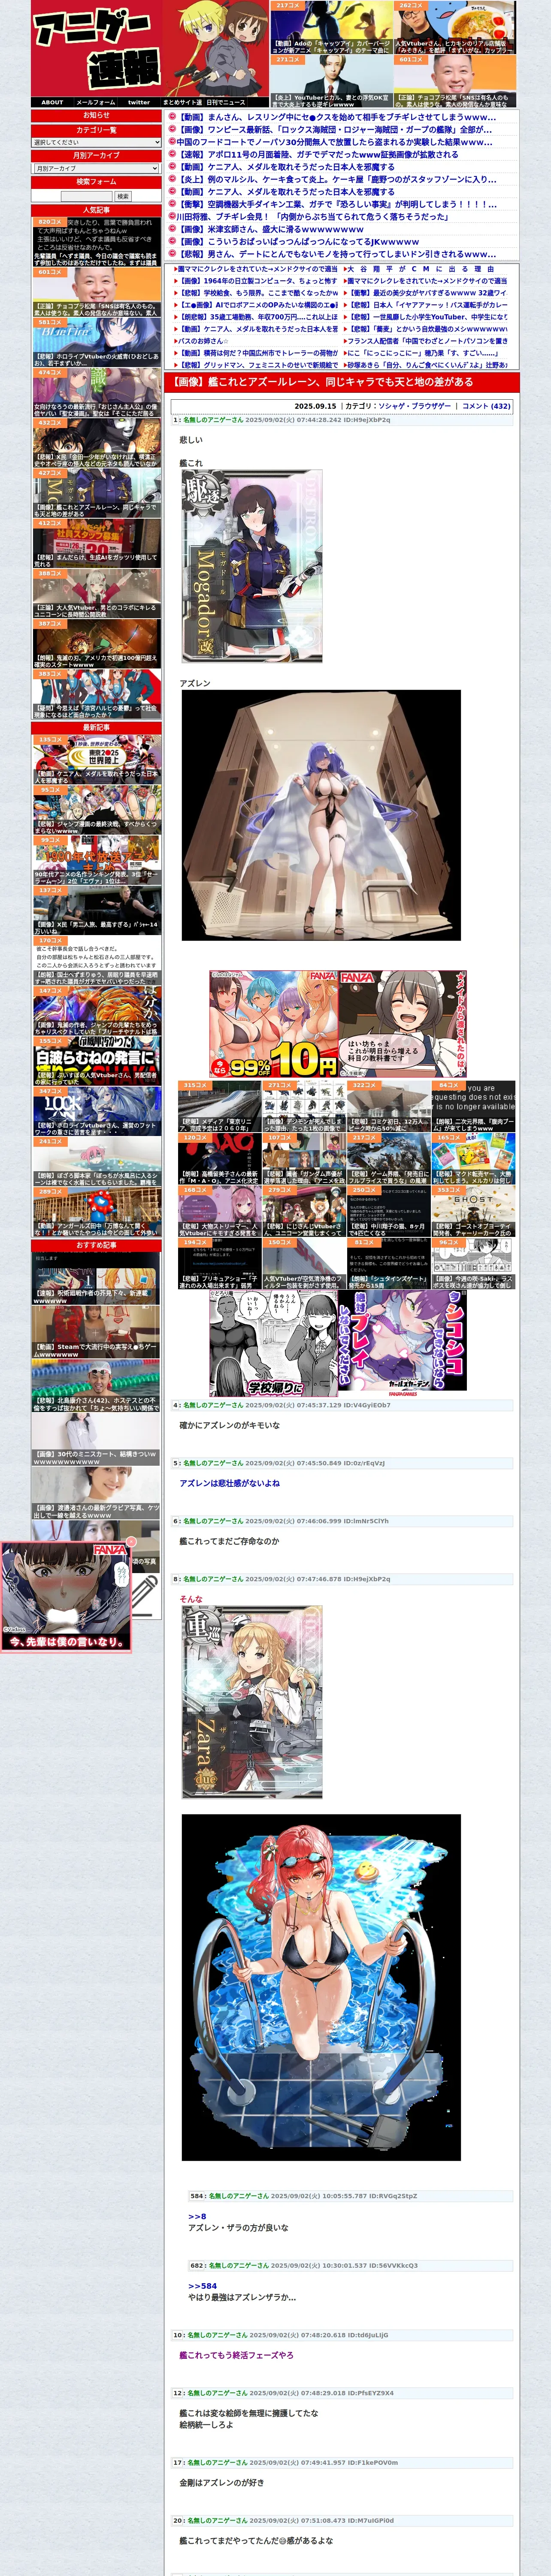This screenshot has height=2576, width=551.
Task: Open the まとめサイト速 menu item
Action: [182, 102]
